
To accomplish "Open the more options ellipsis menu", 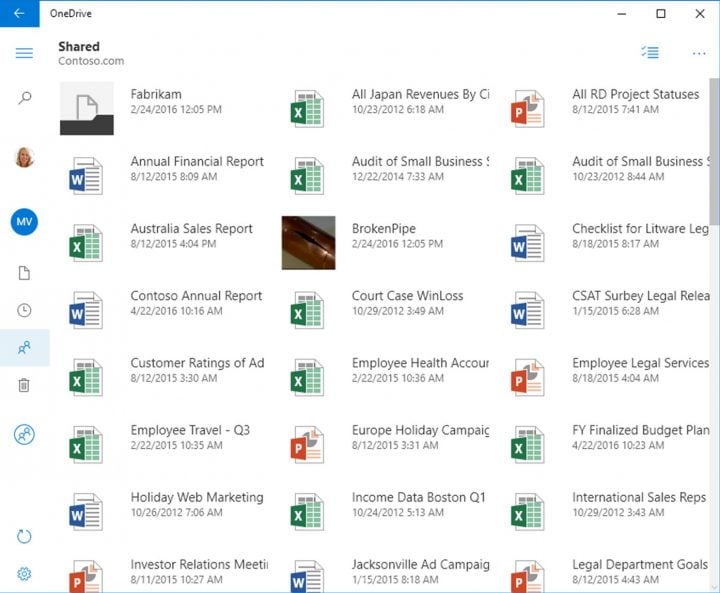I will point(699,54).
